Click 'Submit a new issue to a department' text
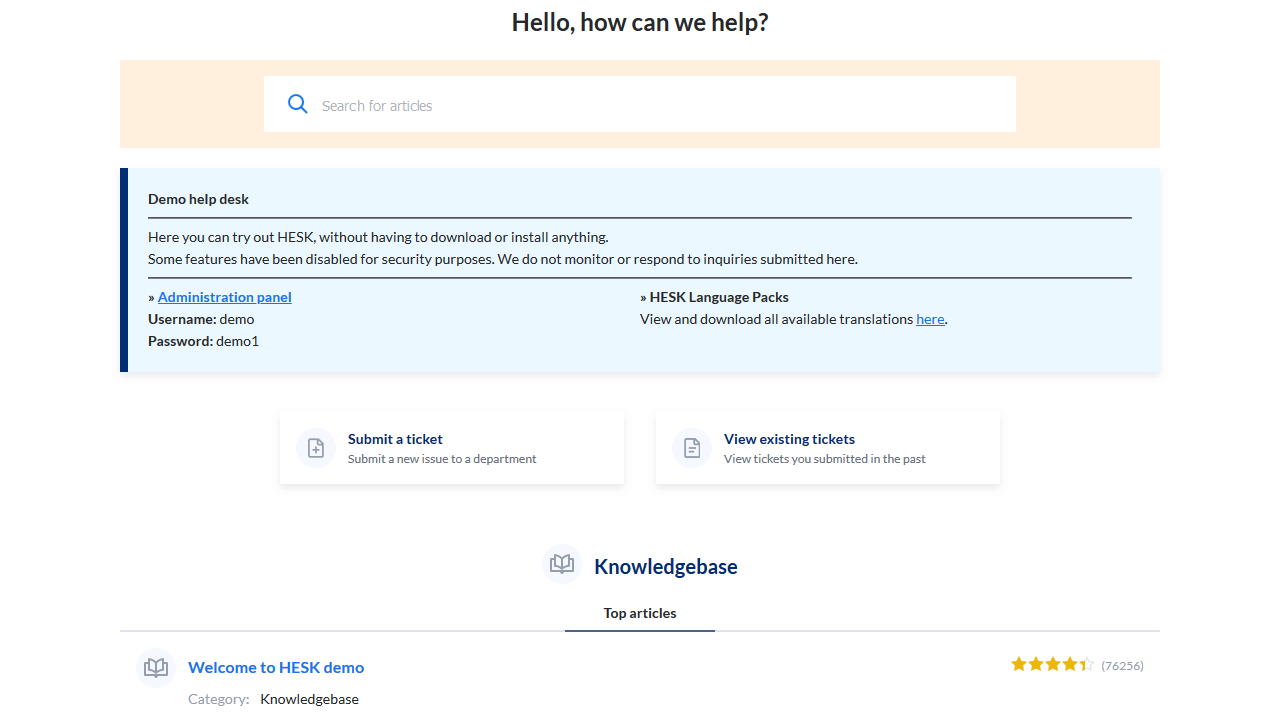 [x=442, y=459]
